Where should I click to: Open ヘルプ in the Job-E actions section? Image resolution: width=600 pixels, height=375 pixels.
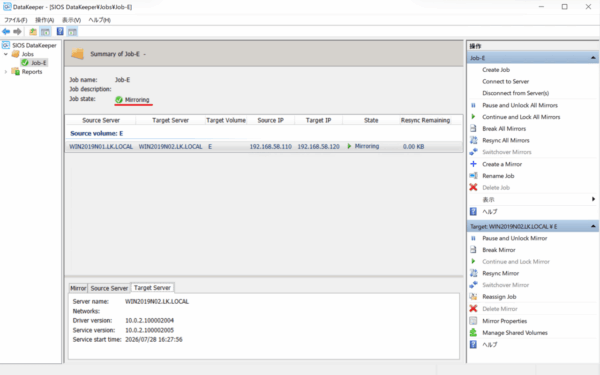coord(490,211)
